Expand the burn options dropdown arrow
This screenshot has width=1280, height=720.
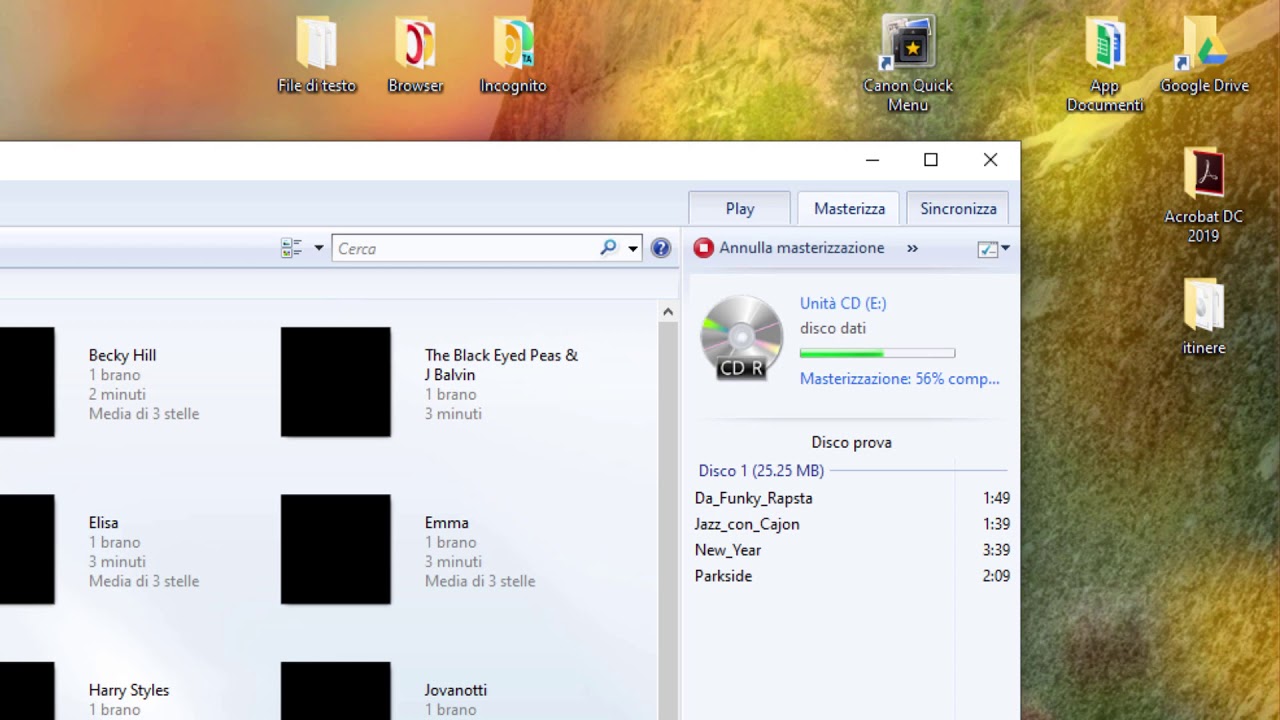click(1005, 248)
